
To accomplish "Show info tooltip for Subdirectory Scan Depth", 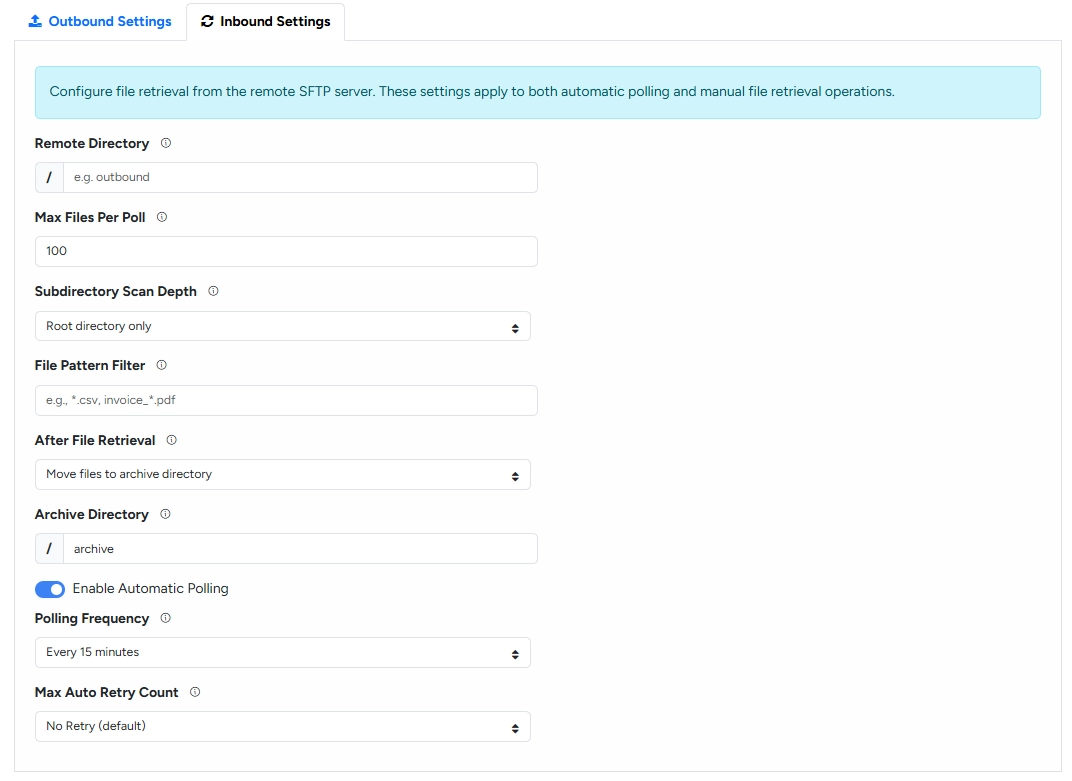I will tap(213, 291).
